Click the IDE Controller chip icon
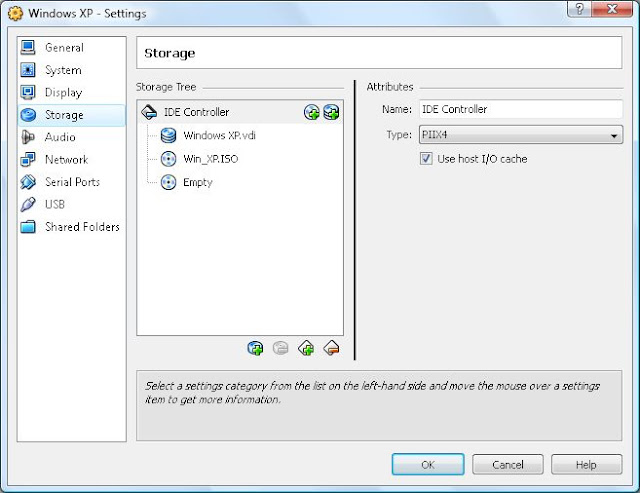Screen dimensions: 640x493 tap(149, 112)
